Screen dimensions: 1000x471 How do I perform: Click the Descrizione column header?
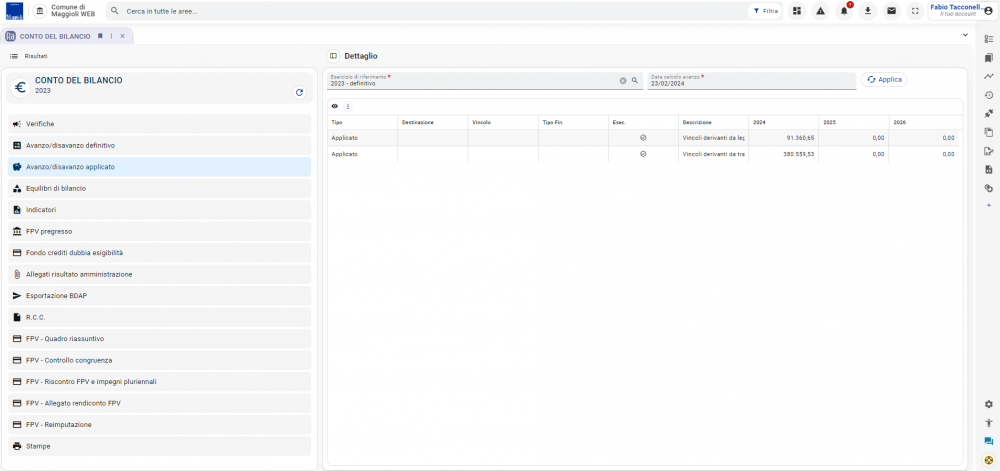point(713,122)
